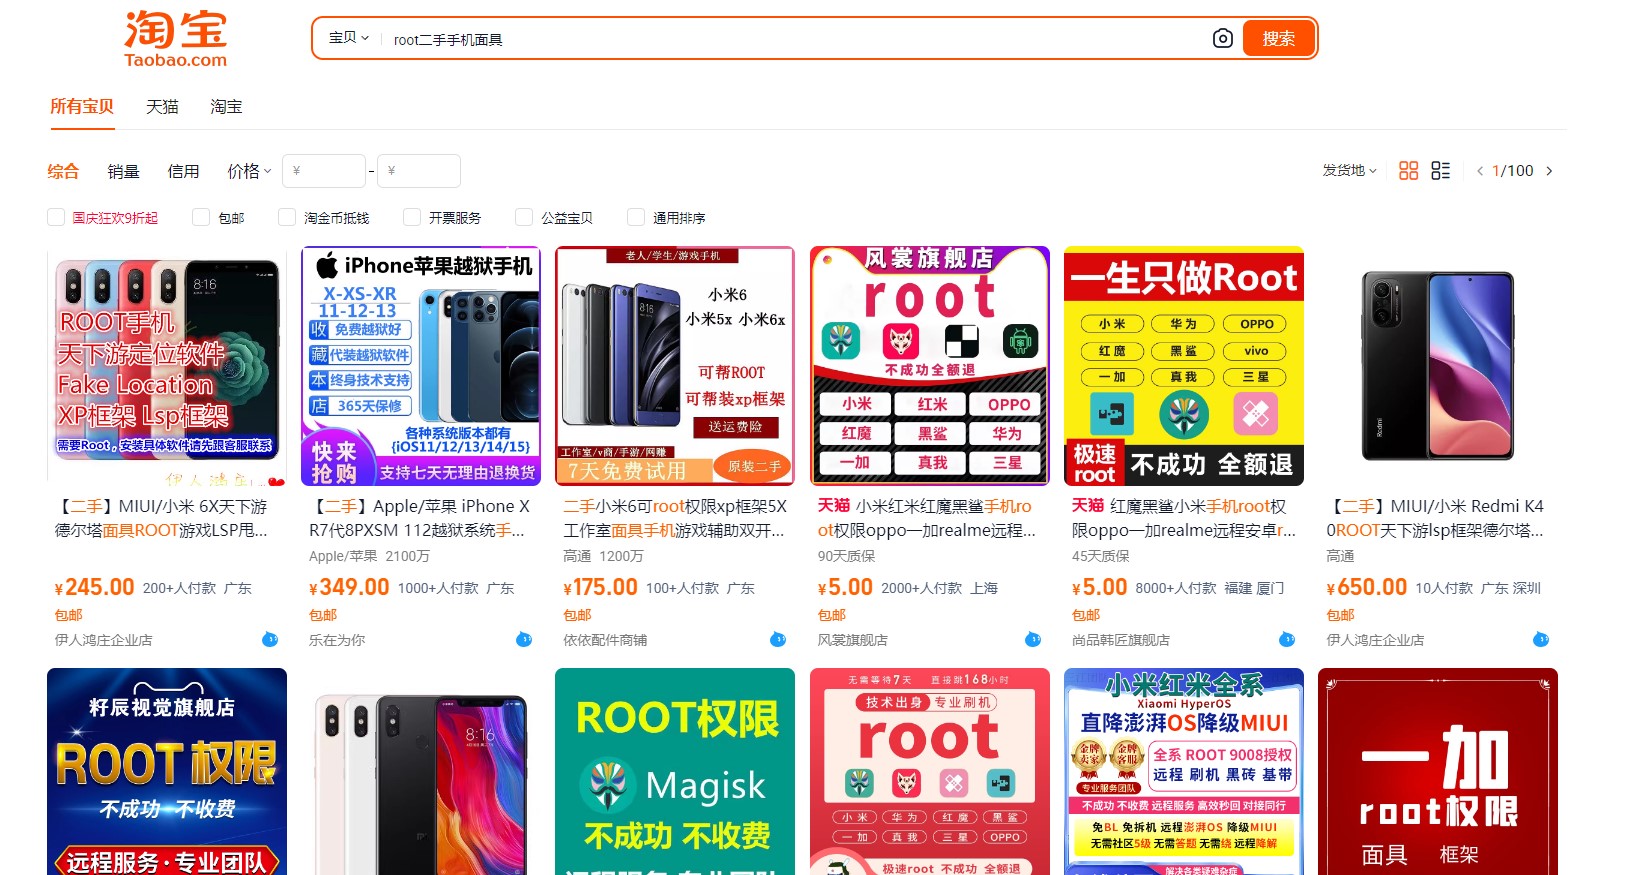Screen dimensions: 1625x875
Task: Sort results by 销量
Action: point(123,171)
